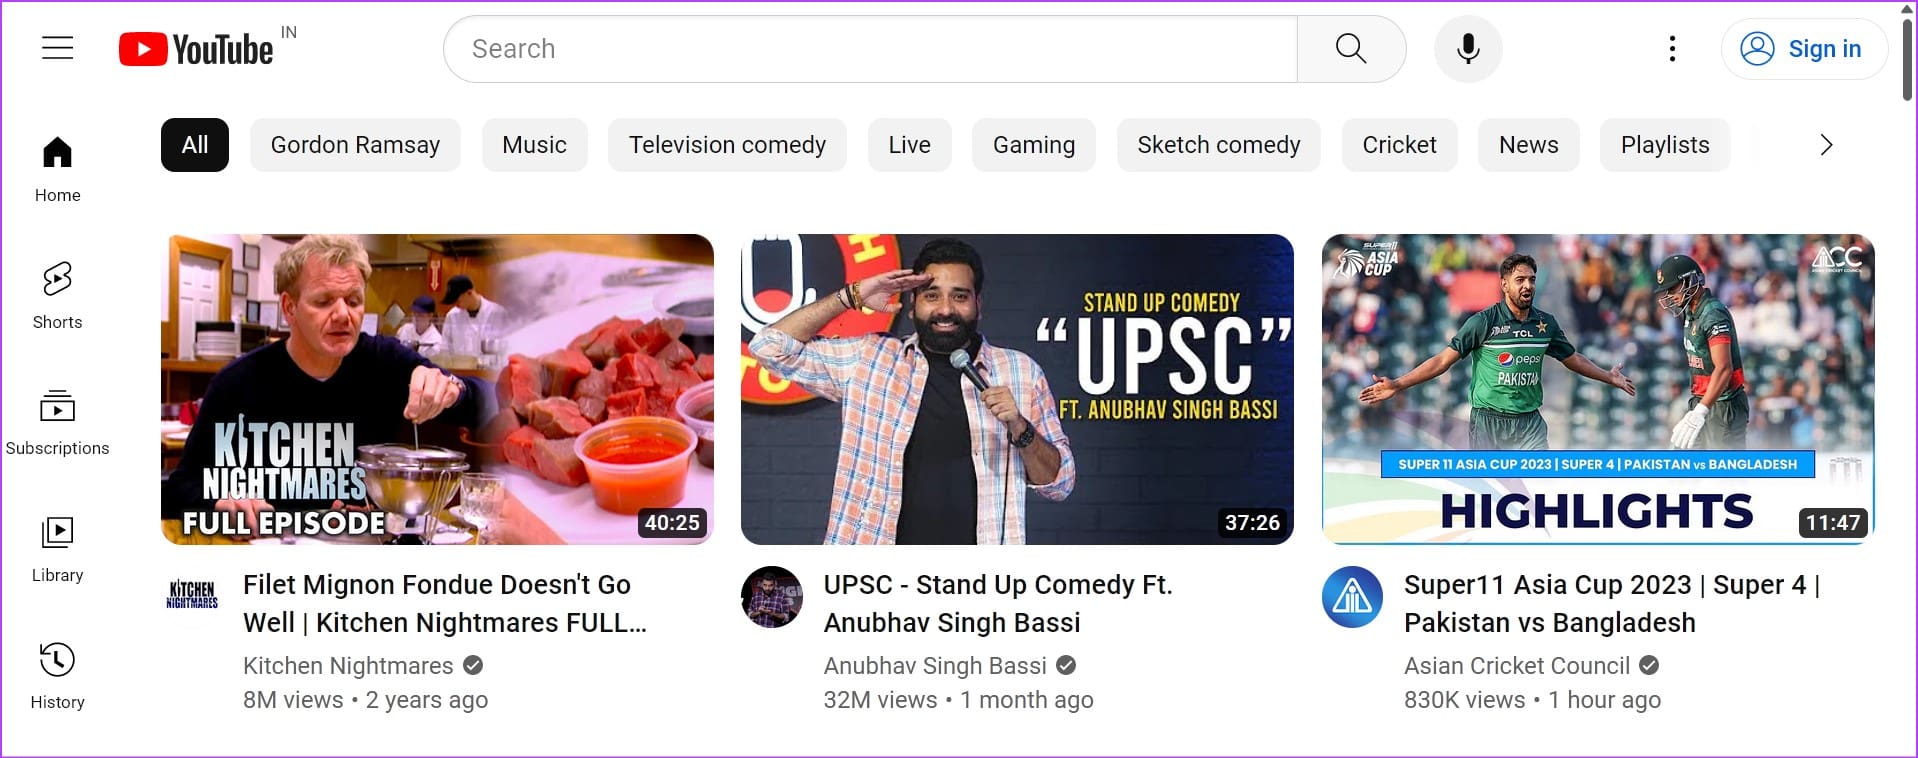Open Anubhav Singh Bassi's channel avatar
The height and width of the screenshot is (758, 1918).
(x=772, y=597)
